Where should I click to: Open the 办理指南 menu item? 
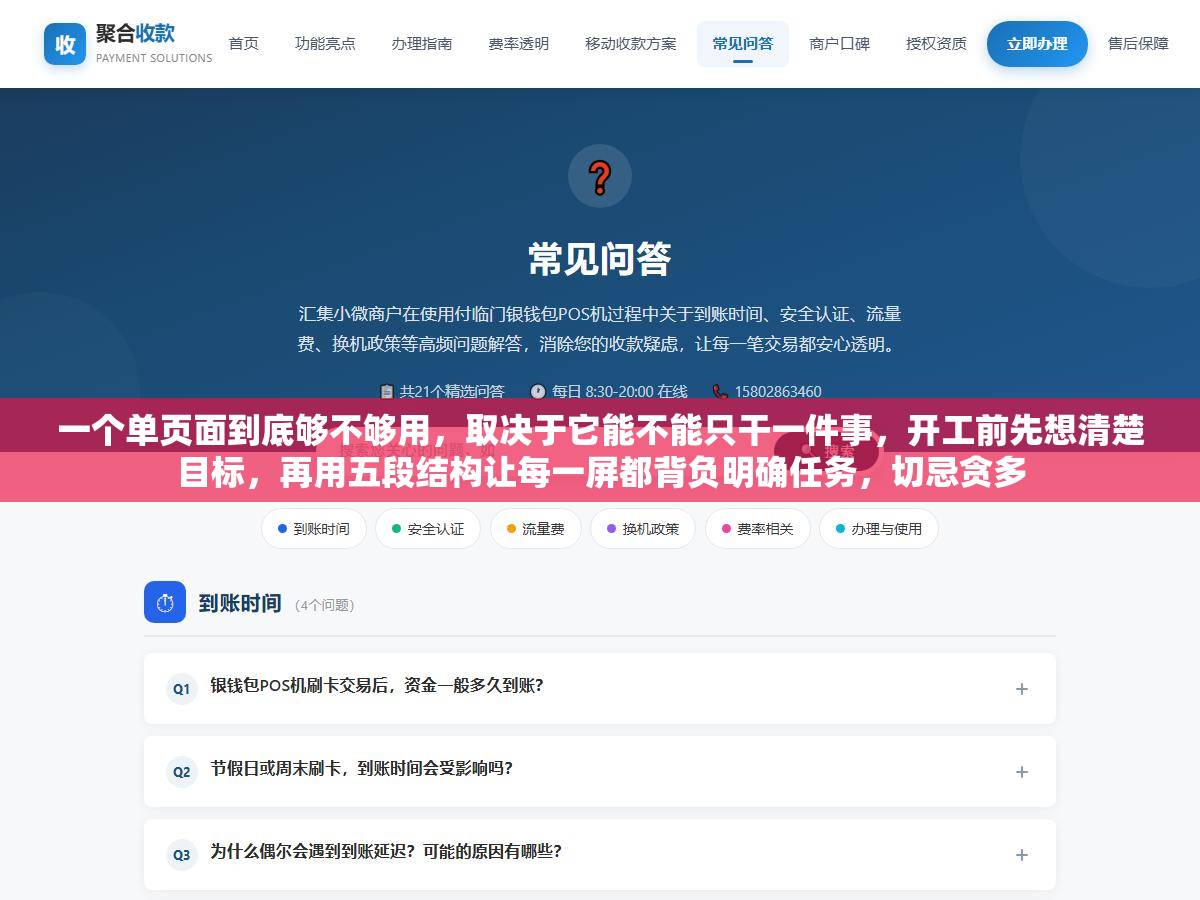(422, 44)
